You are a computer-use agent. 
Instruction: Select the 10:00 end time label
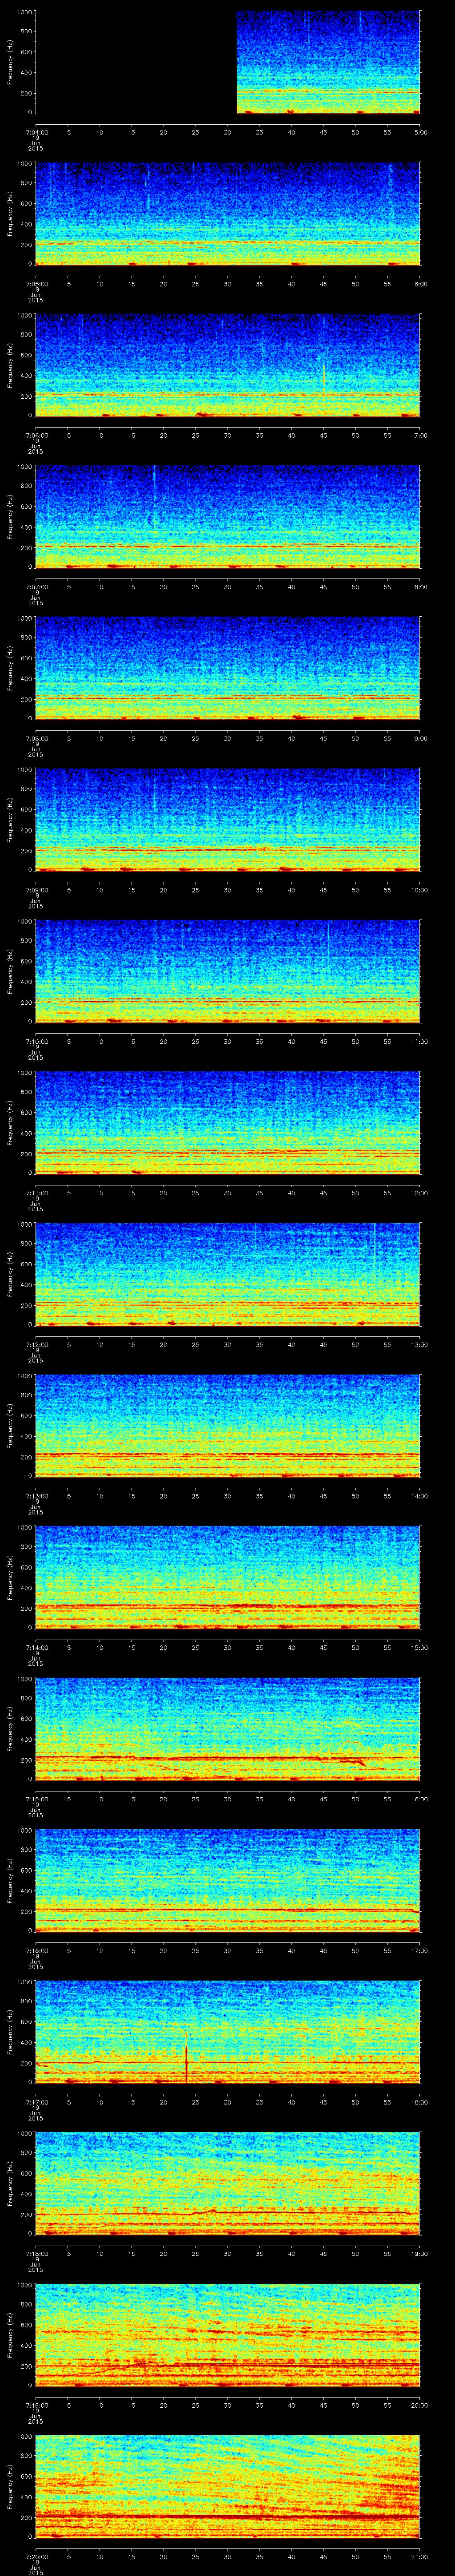pyautogui.click(x=419, y=890)
